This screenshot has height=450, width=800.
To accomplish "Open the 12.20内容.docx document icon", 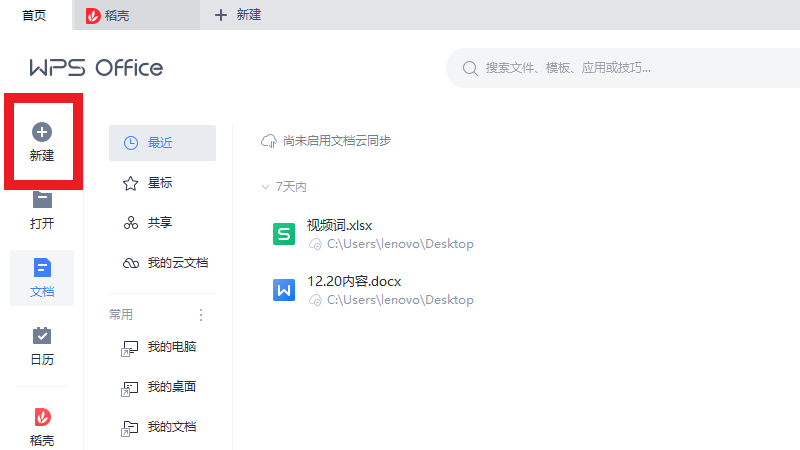I will [284, 290].
